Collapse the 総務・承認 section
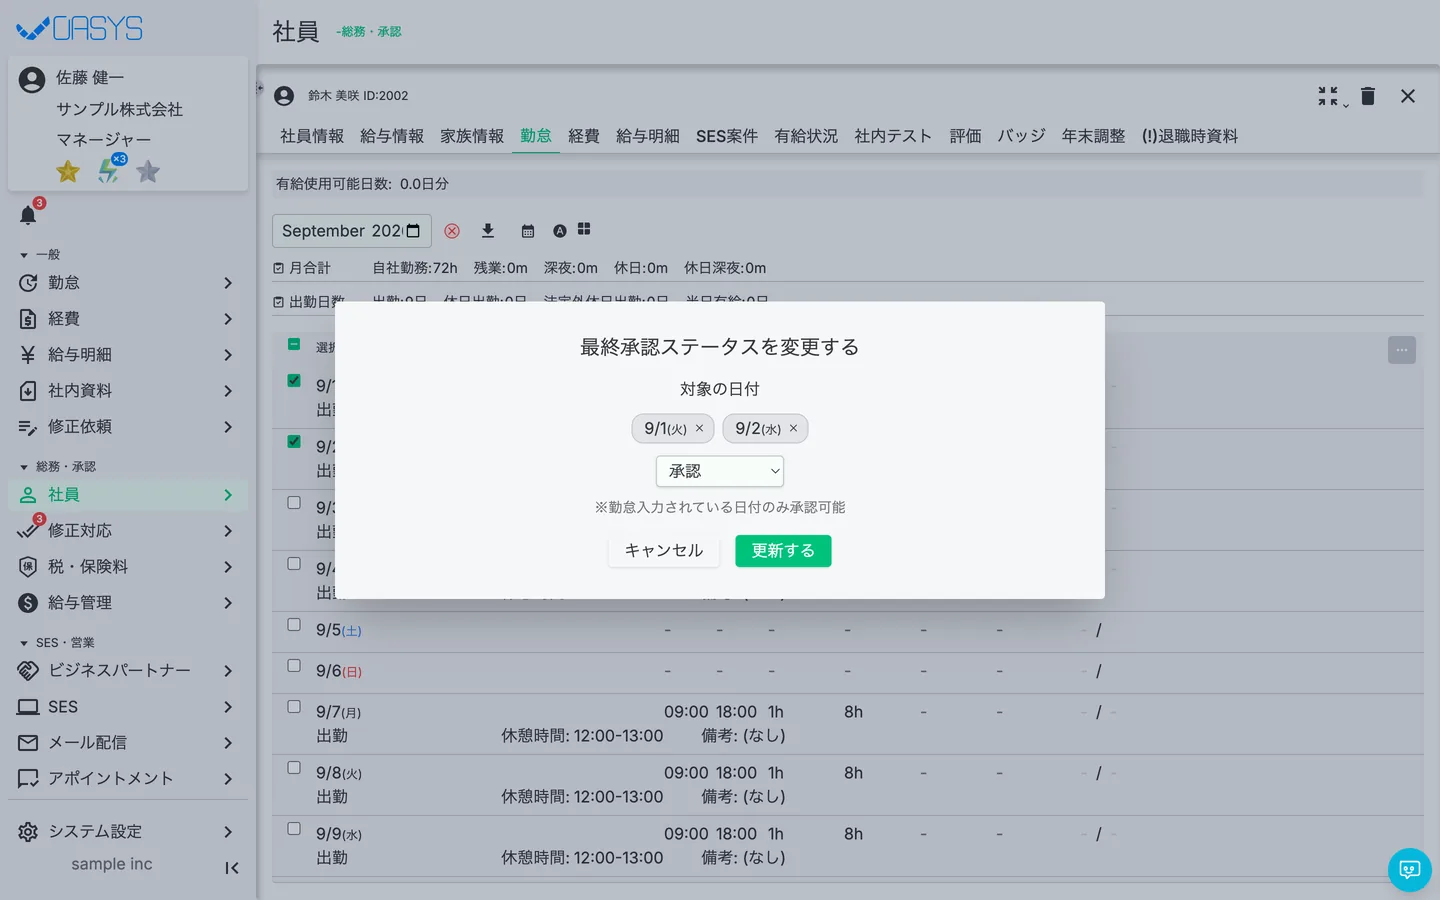Image resolution: width=1440 pixels, height=900 pixels. tap(58, 467)
